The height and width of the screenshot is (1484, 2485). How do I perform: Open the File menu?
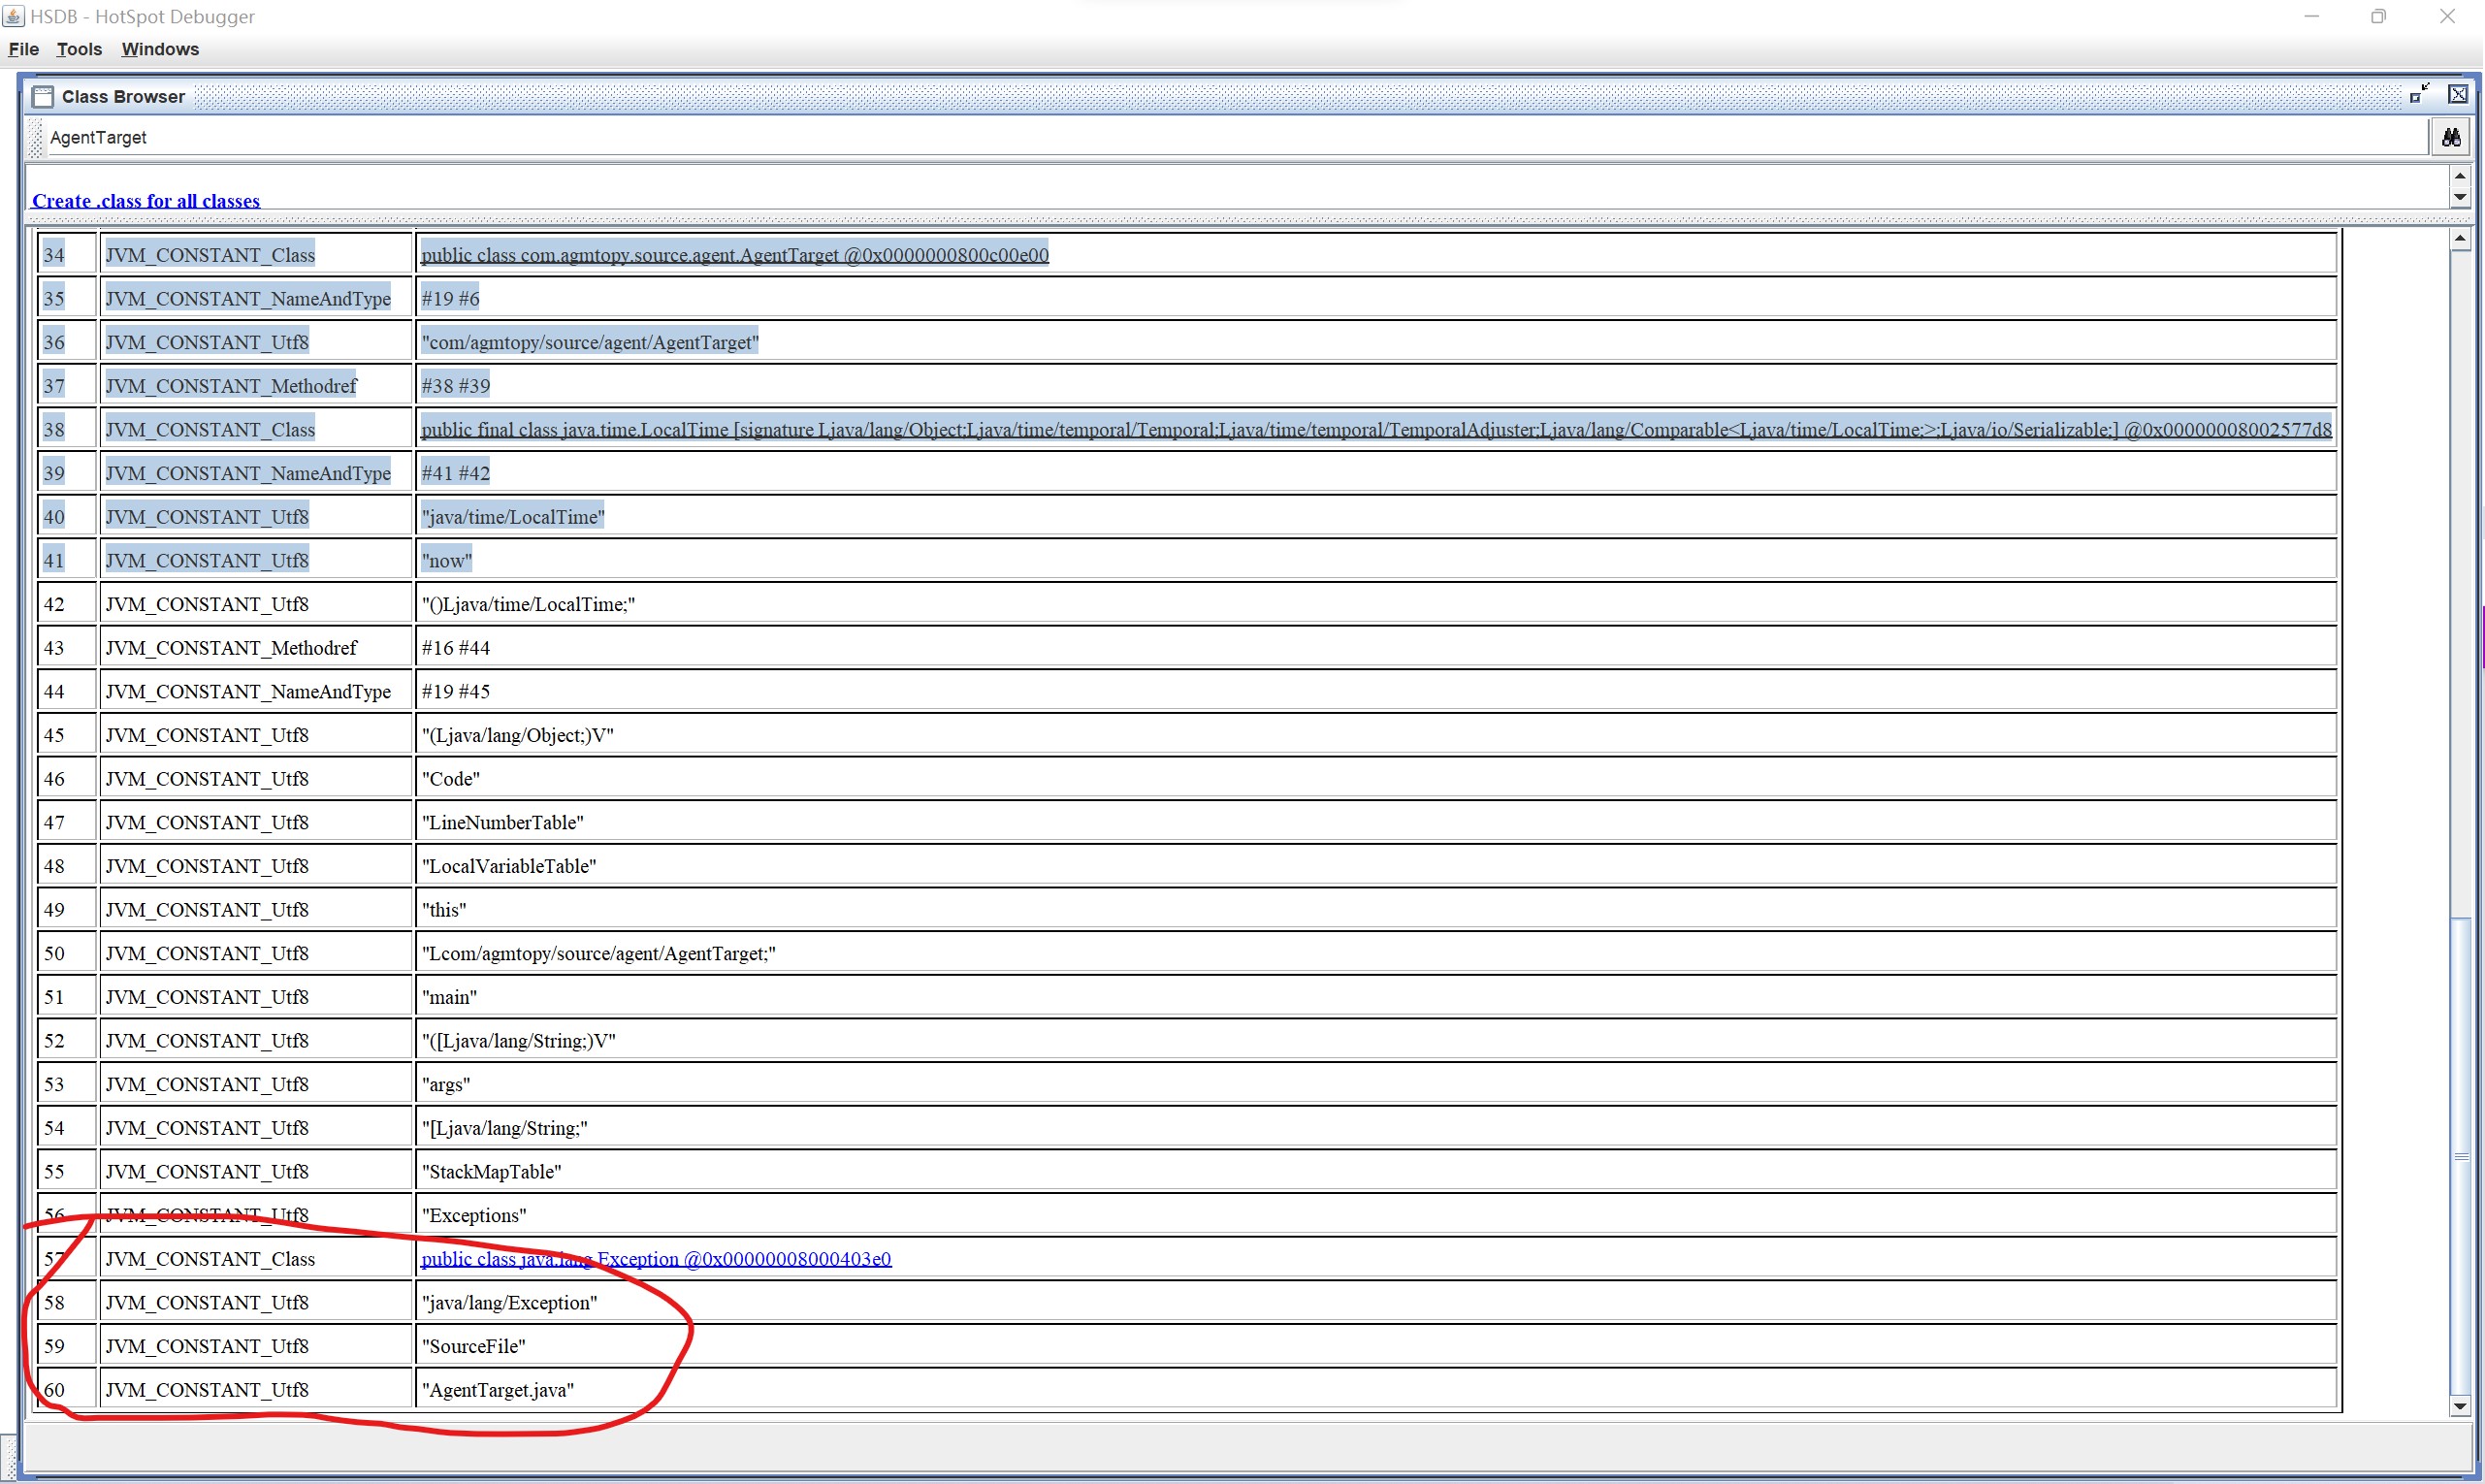[23, 49]
